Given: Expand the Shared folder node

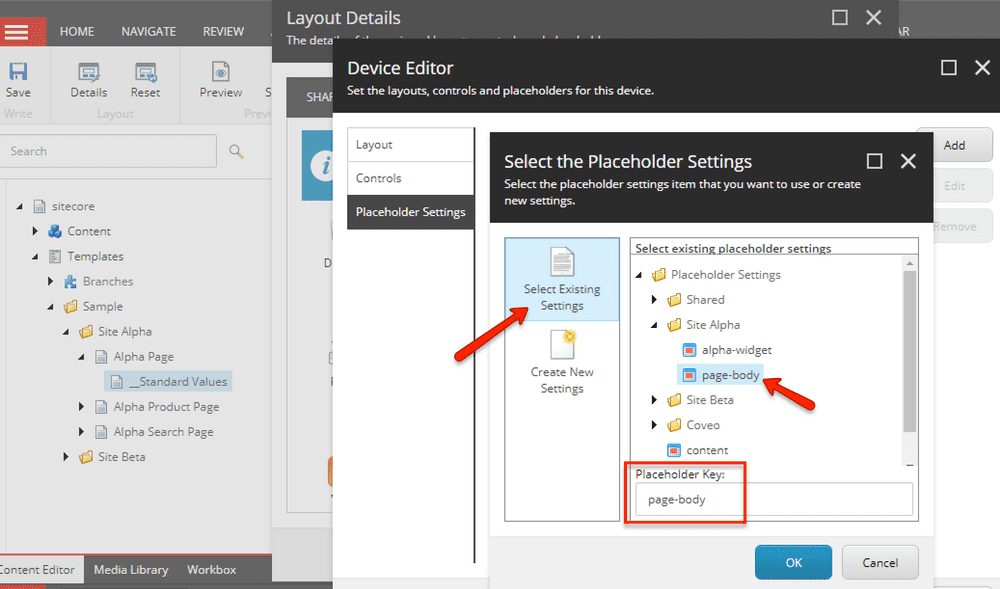Looking at the screenshot, I should coord(654,300).
